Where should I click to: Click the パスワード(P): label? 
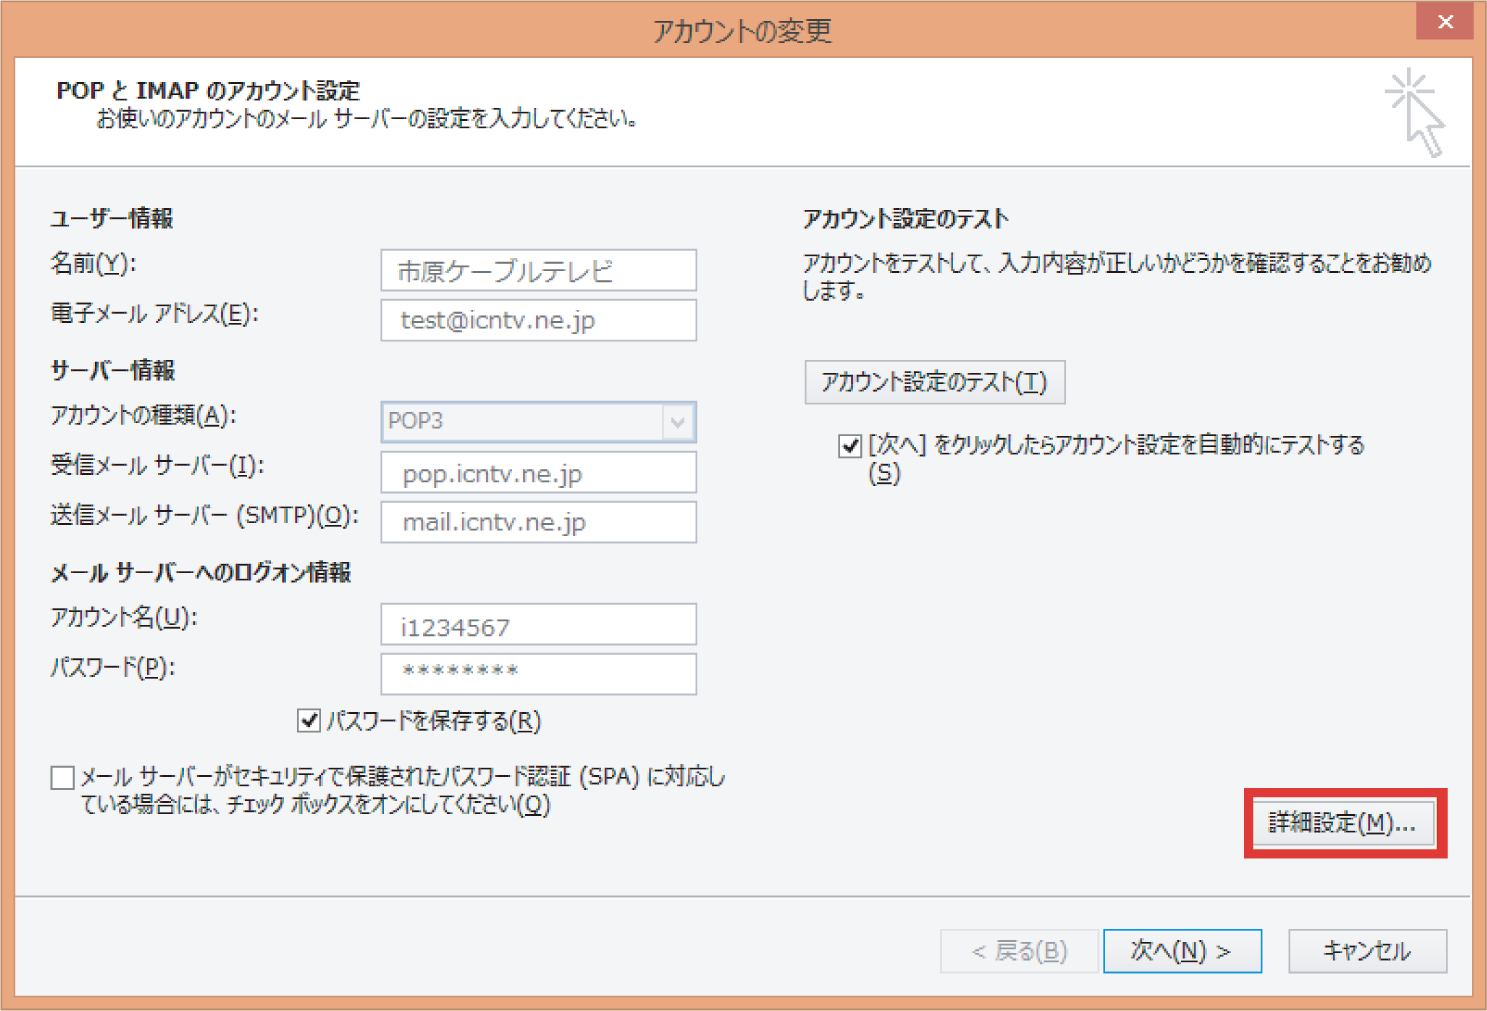click(113, 667)
